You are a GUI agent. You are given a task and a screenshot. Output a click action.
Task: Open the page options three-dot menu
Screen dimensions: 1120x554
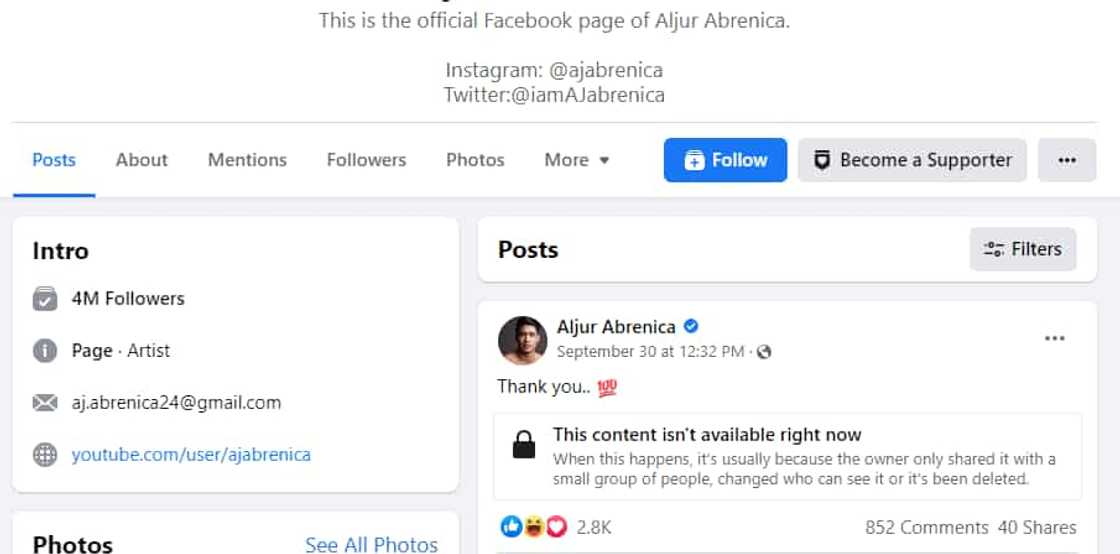click(1067, 160)
